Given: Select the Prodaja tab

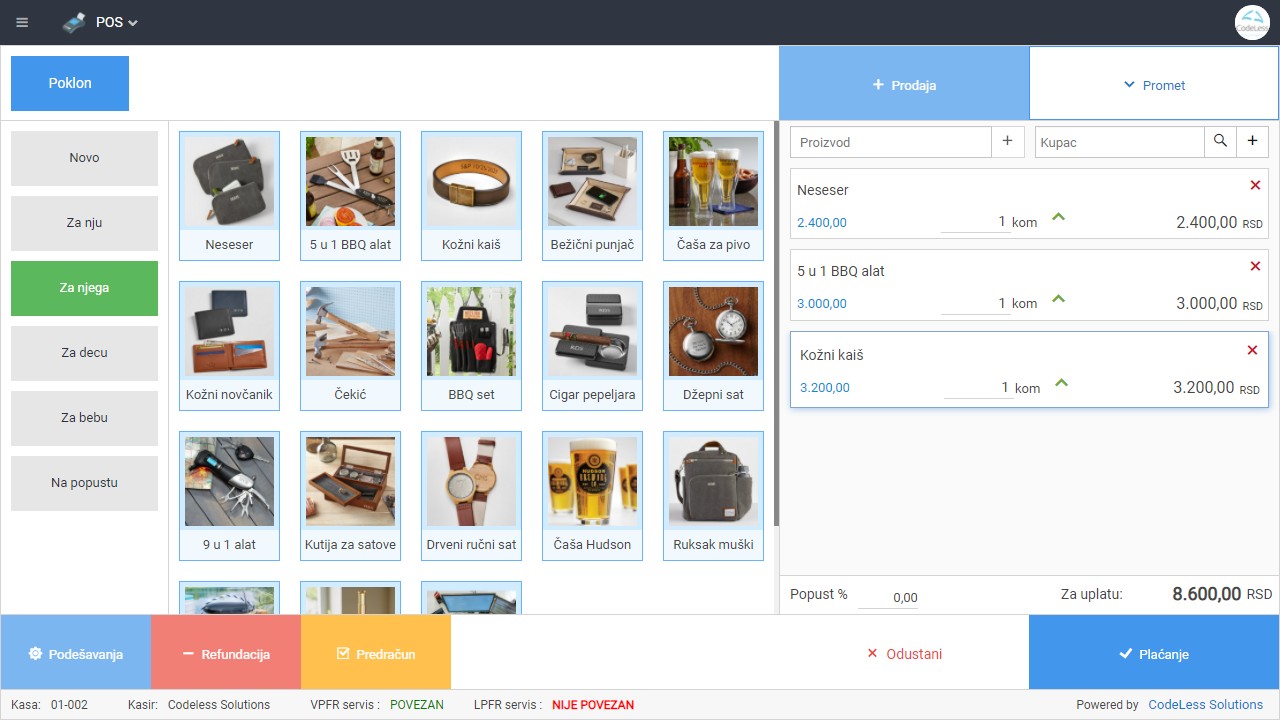Looking at the screenshot, I should coord(904,83).
